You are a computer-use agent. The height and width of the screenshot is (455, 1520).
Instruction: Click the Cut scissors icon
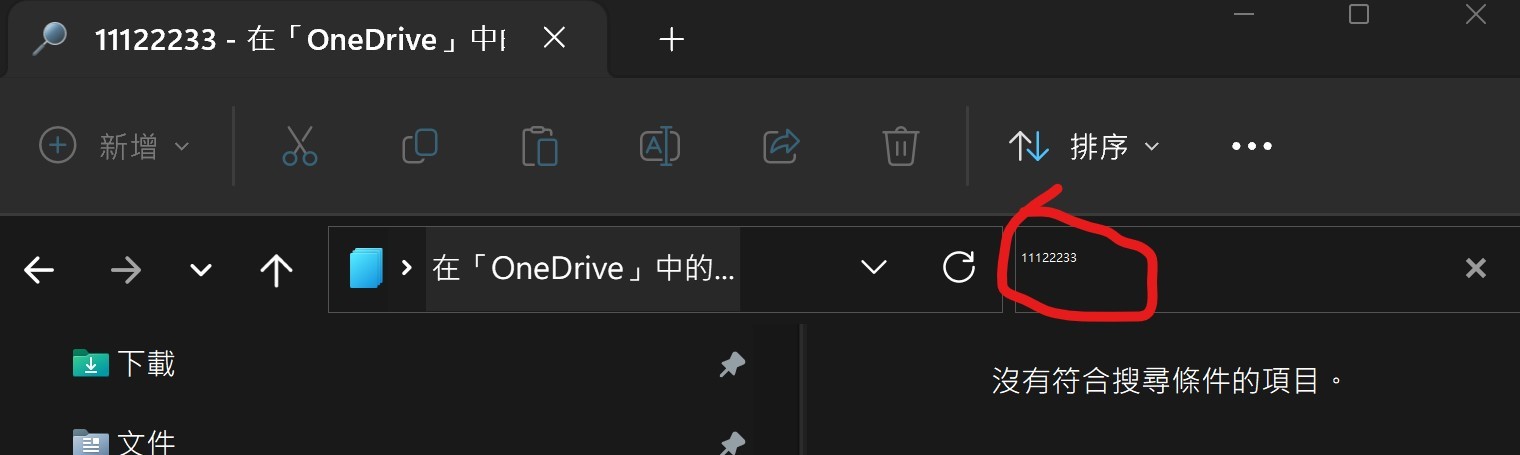299,146
